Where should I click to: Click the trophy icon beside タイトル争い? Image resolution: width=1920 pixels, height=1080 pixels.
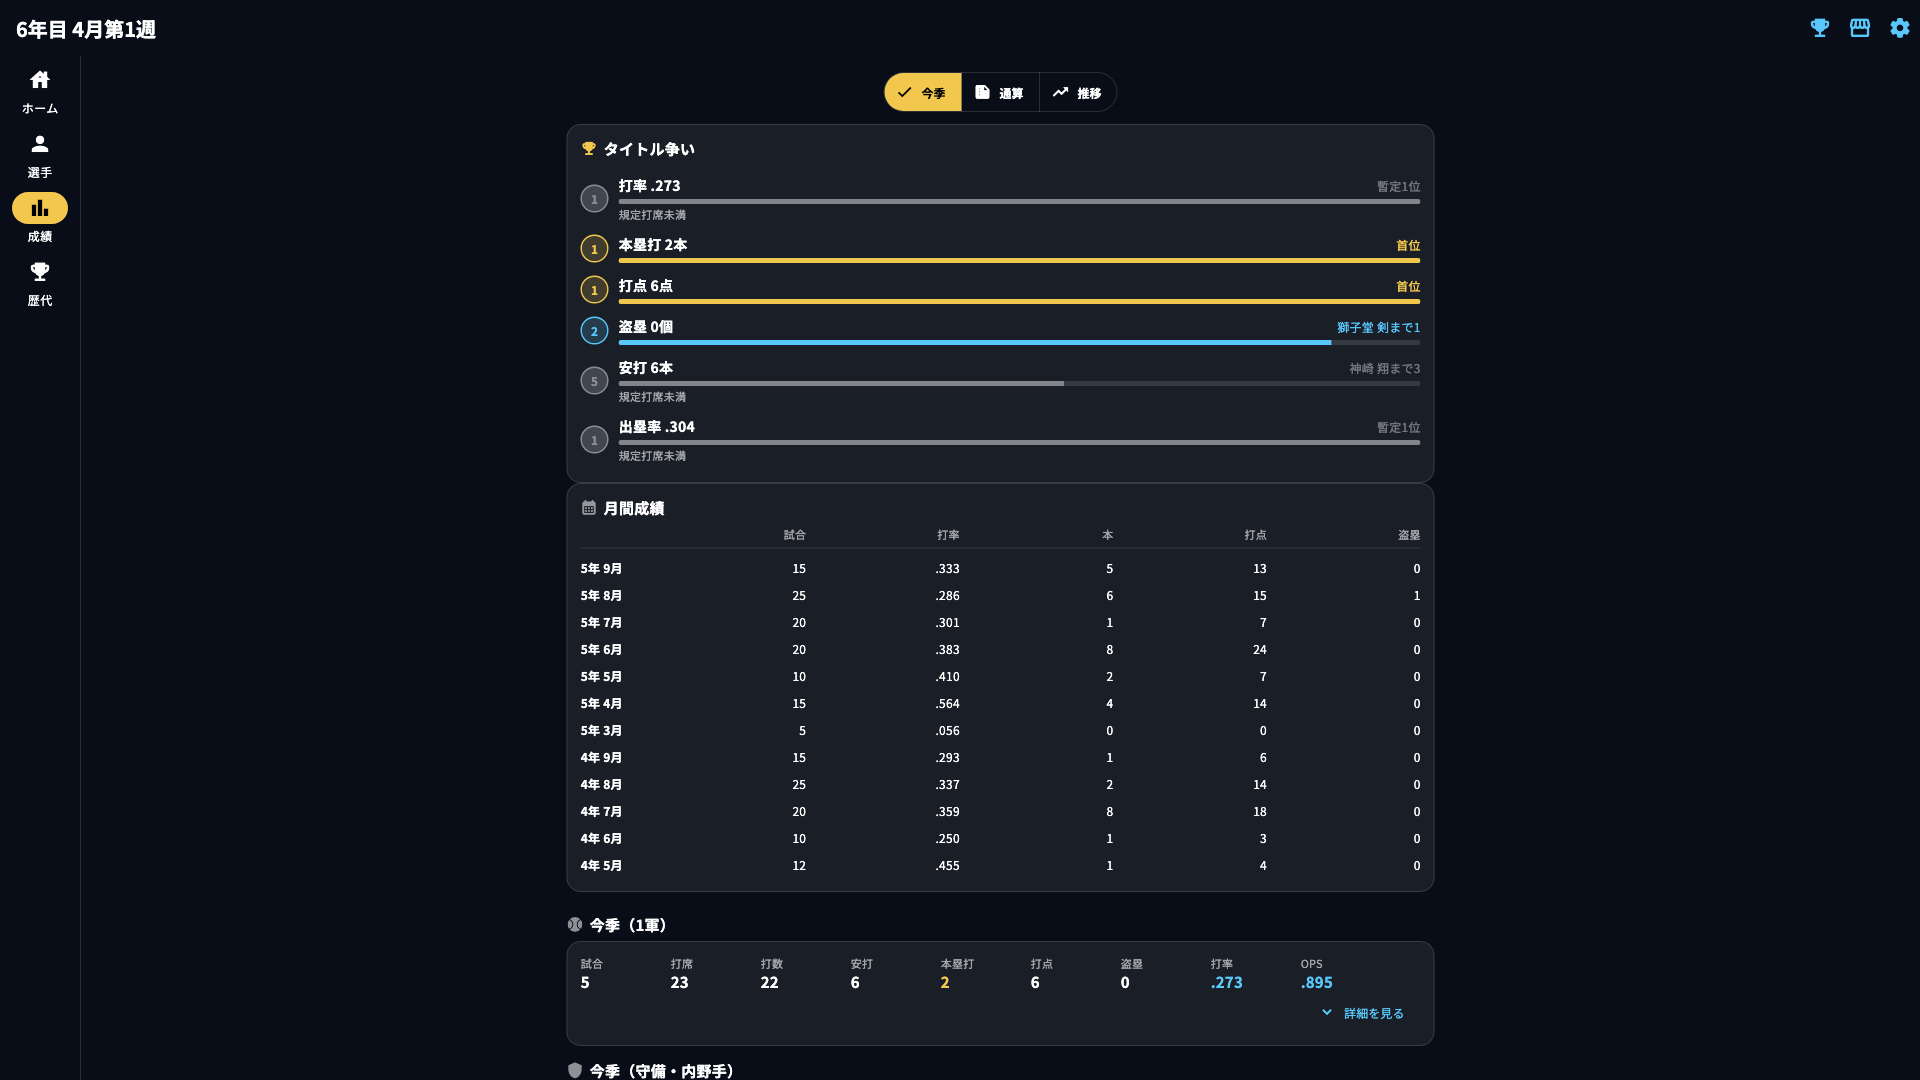point(589,149)
